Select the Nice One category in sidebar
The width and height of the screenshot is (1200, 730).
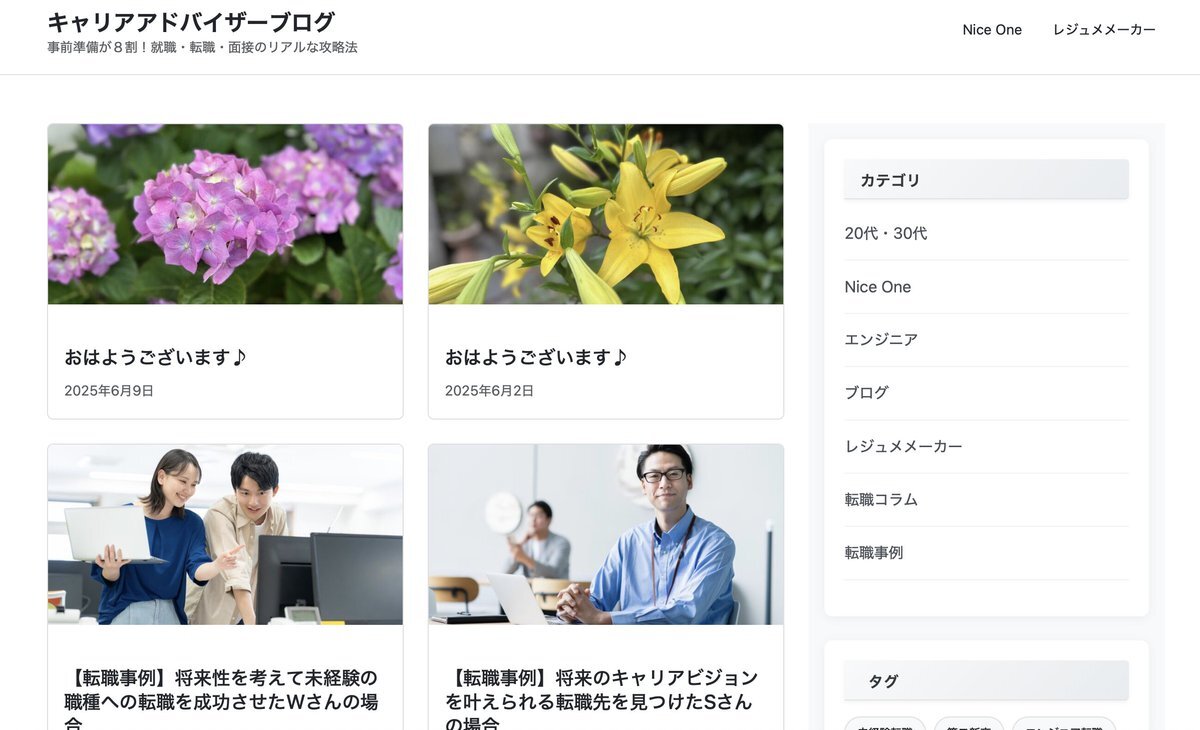coord(878,287)
